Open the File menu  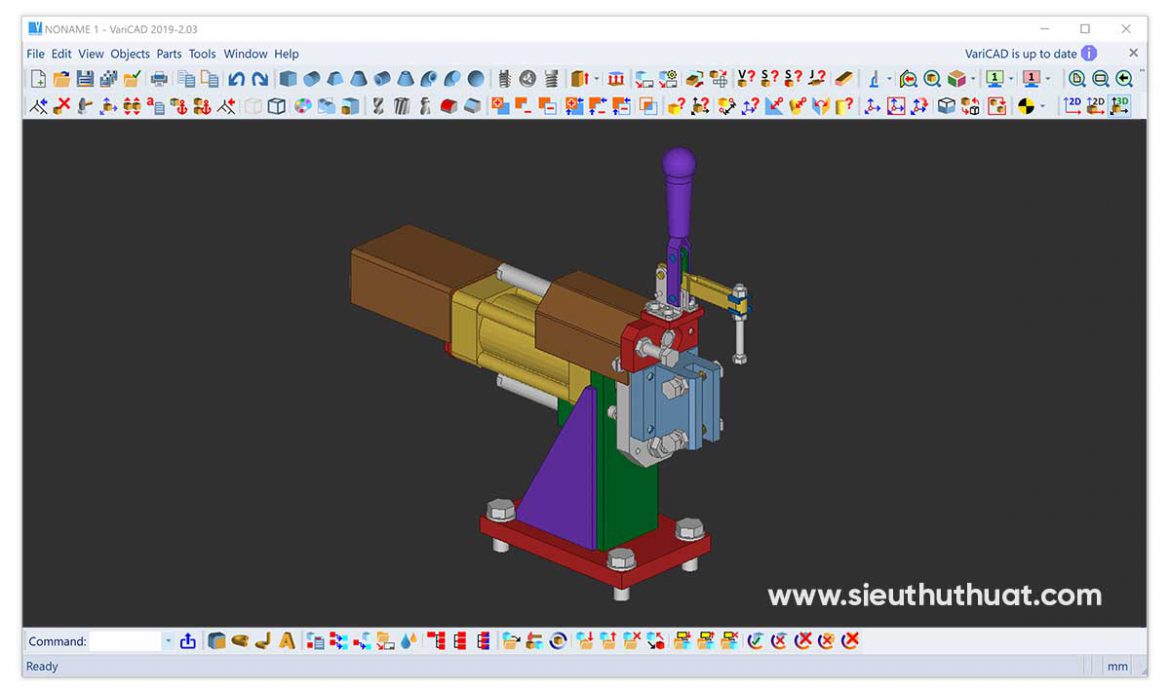(35, 54)
